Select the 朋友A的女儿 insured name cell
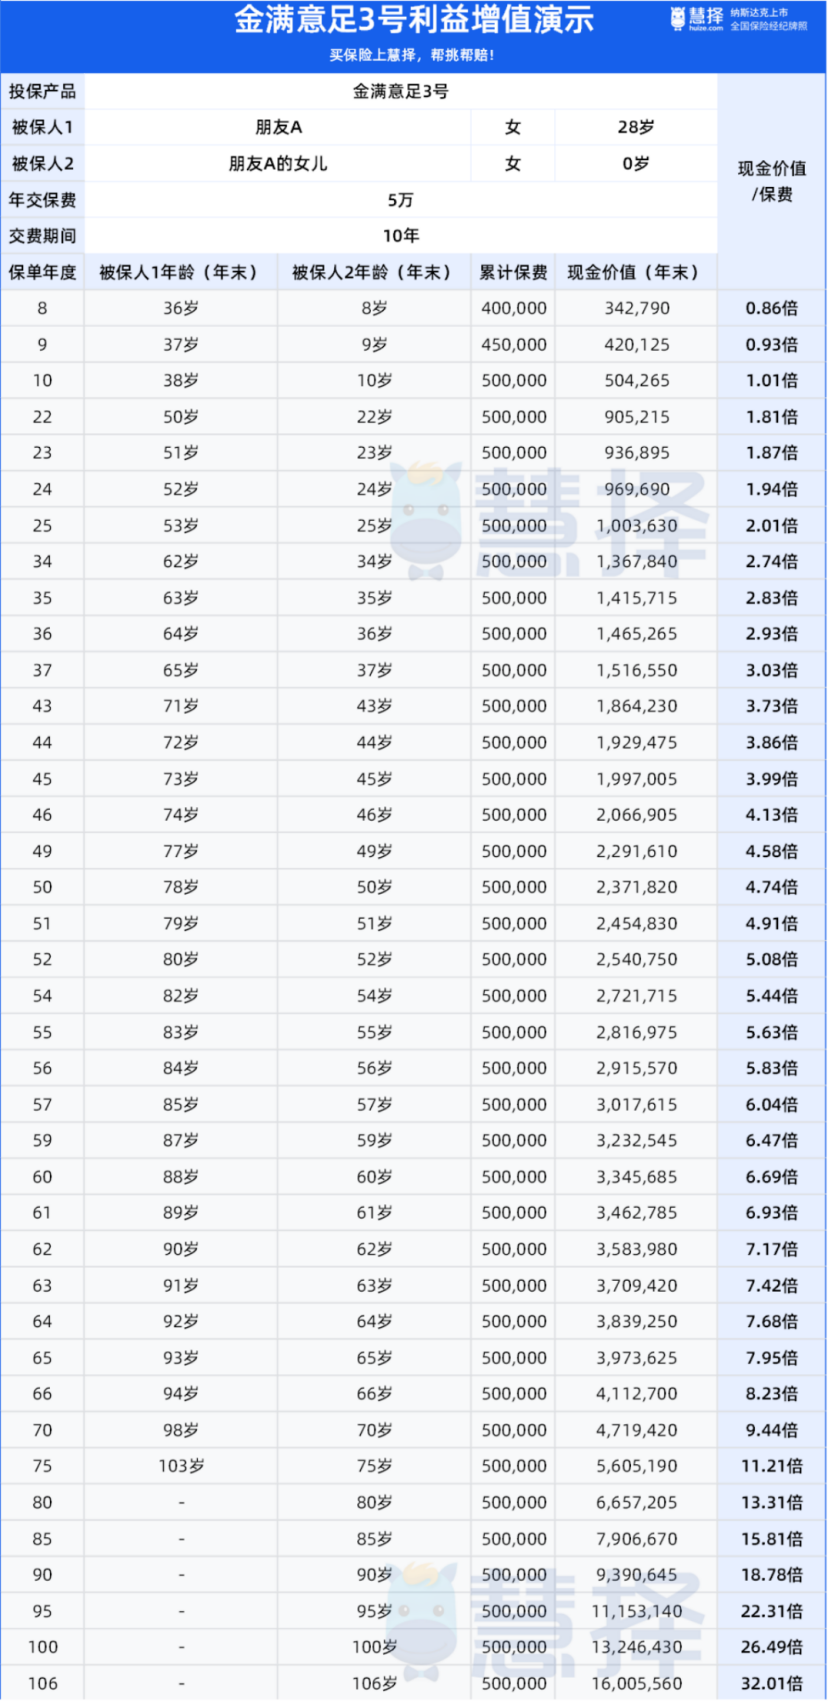Image resolution: width=828 pixels, height=1701 pixels. click(x=278, y=163)
